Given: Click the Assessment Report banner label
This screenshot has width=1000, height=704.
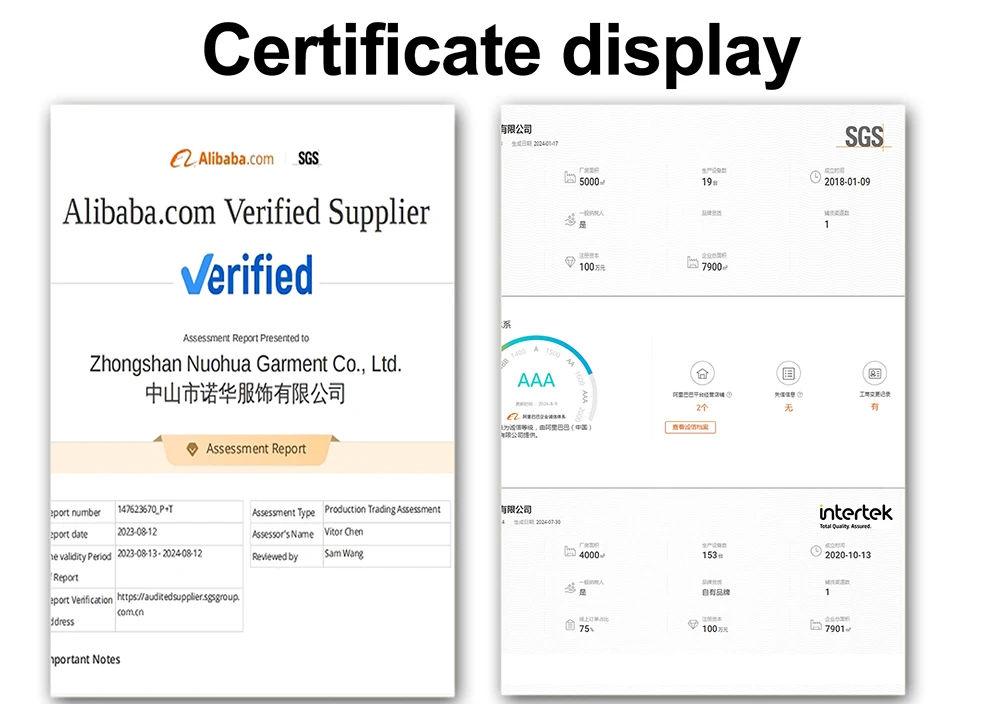Looking at the screenshot, I should pyautogui.click(x=256, y=449).
